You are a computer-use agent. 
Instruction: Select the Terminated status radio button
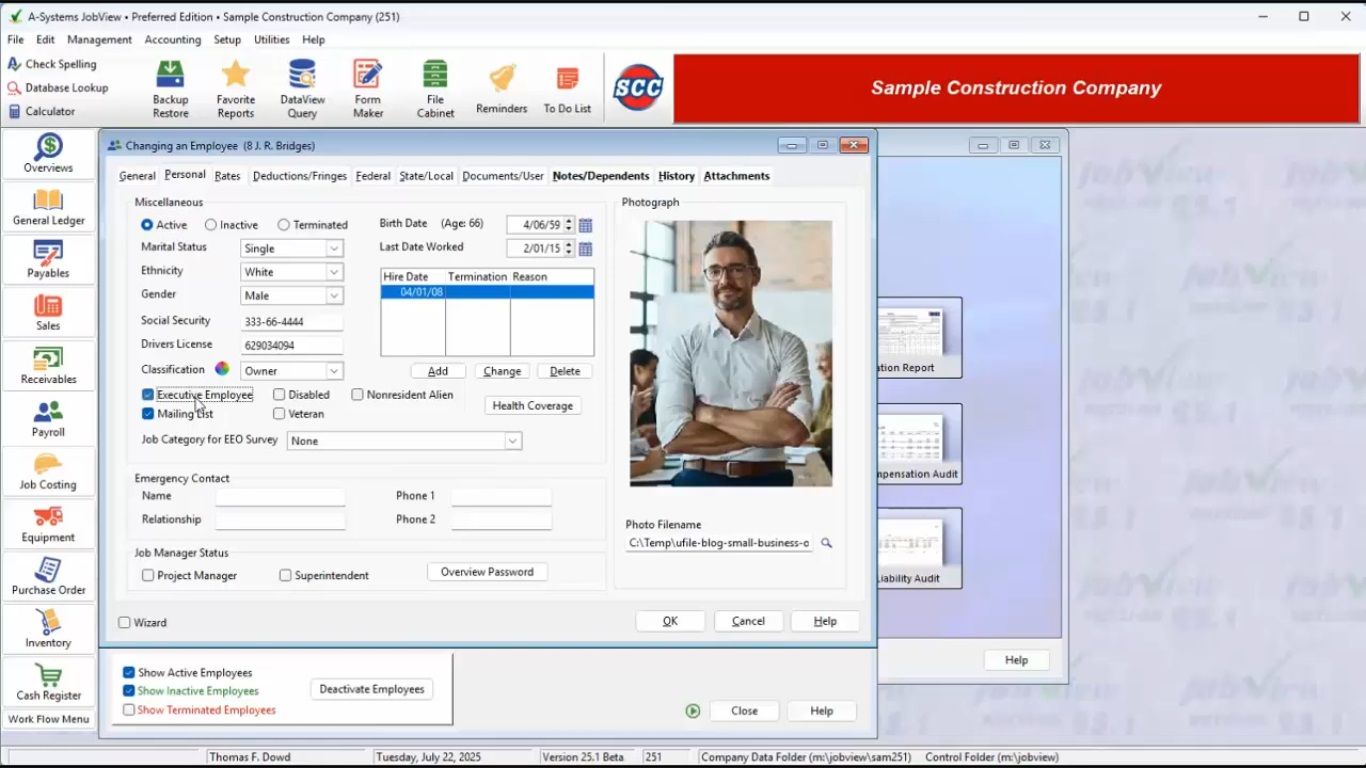point(284,225)
